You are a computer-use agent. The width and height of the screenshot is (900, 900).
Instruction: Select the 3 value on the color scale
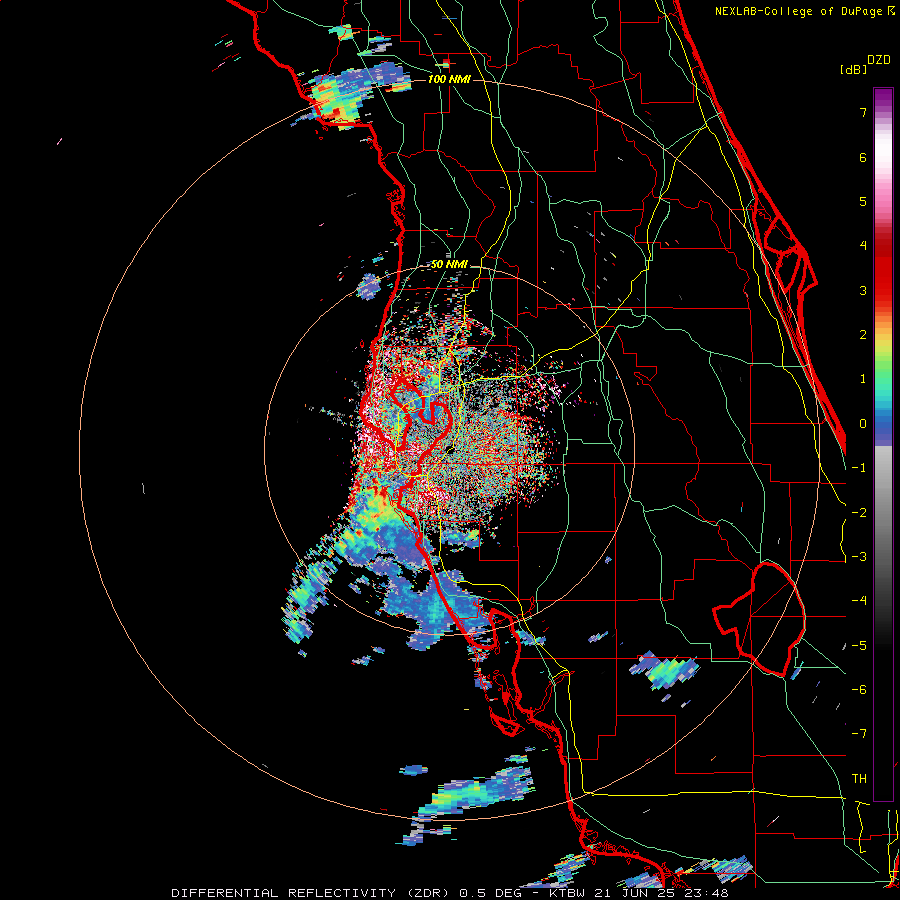tap(863, 290)
